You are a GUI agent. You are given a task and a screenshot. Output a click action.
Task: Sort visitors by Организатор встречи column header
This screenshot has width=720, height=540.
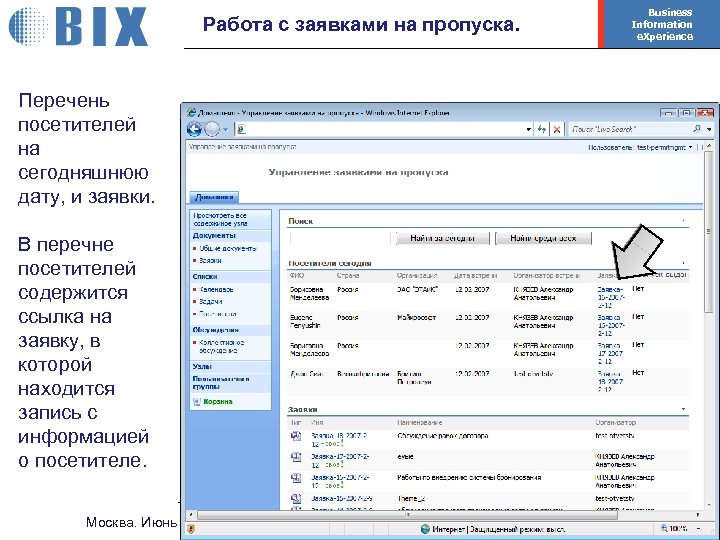point(546,276)
